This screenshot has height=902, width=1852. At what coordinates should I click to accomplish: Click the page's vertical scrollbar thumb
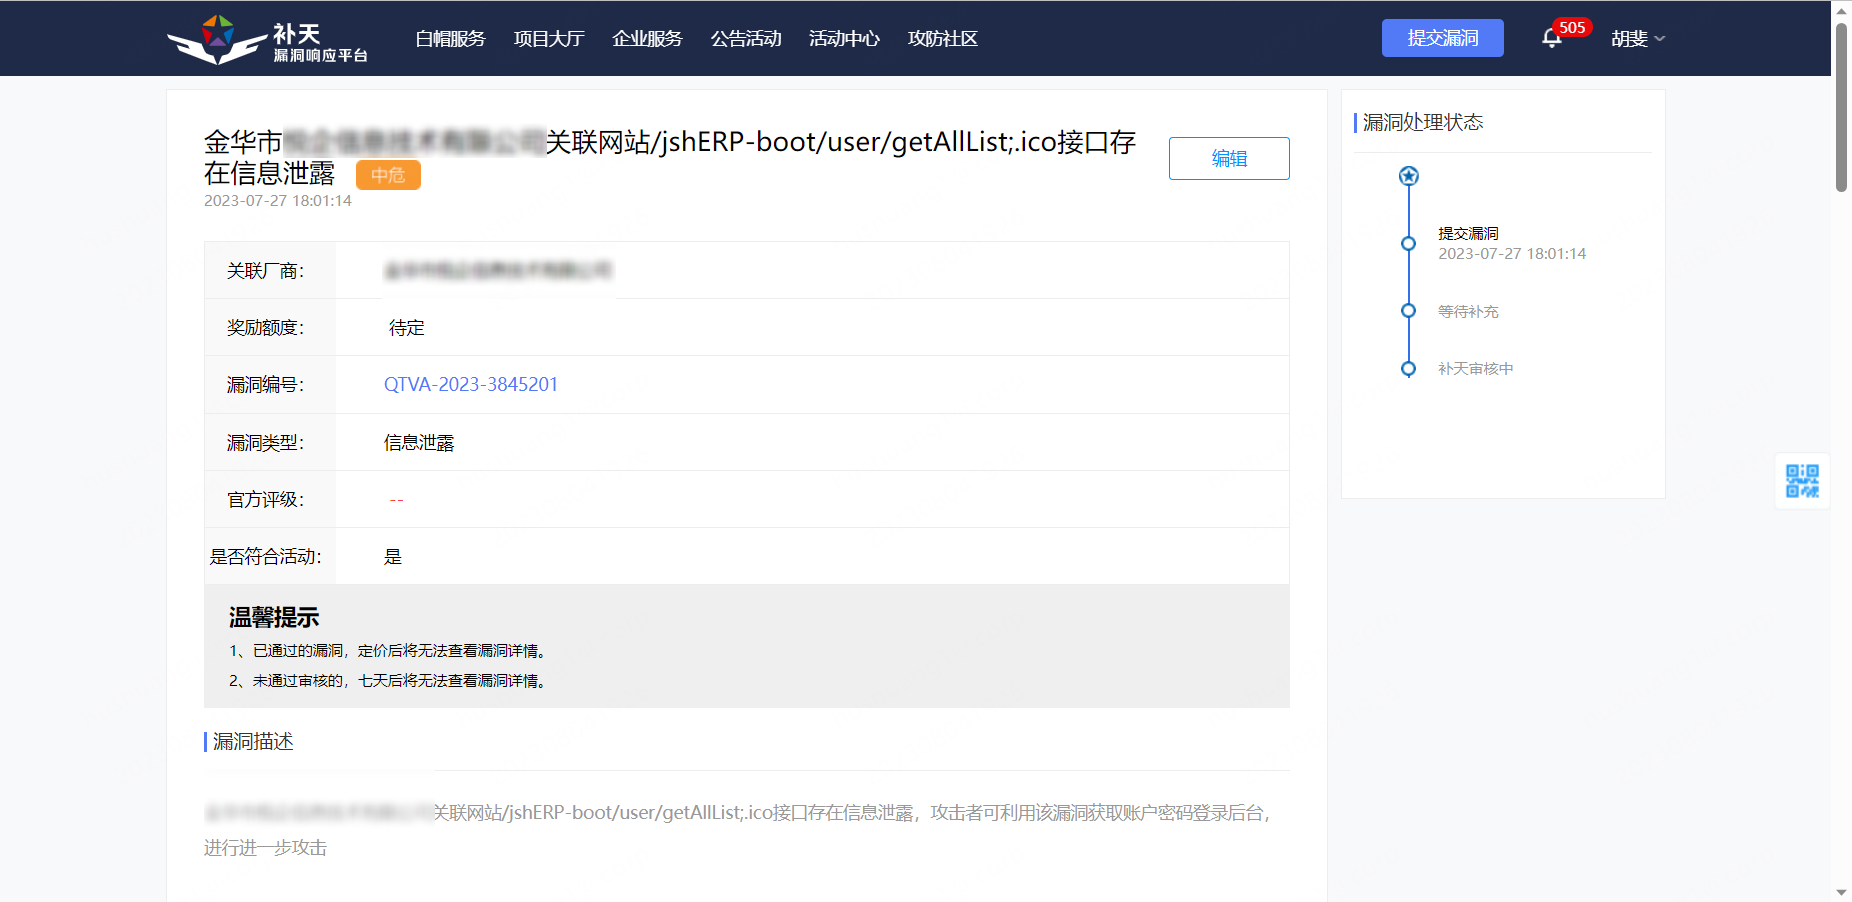(x=1841, y=106)
